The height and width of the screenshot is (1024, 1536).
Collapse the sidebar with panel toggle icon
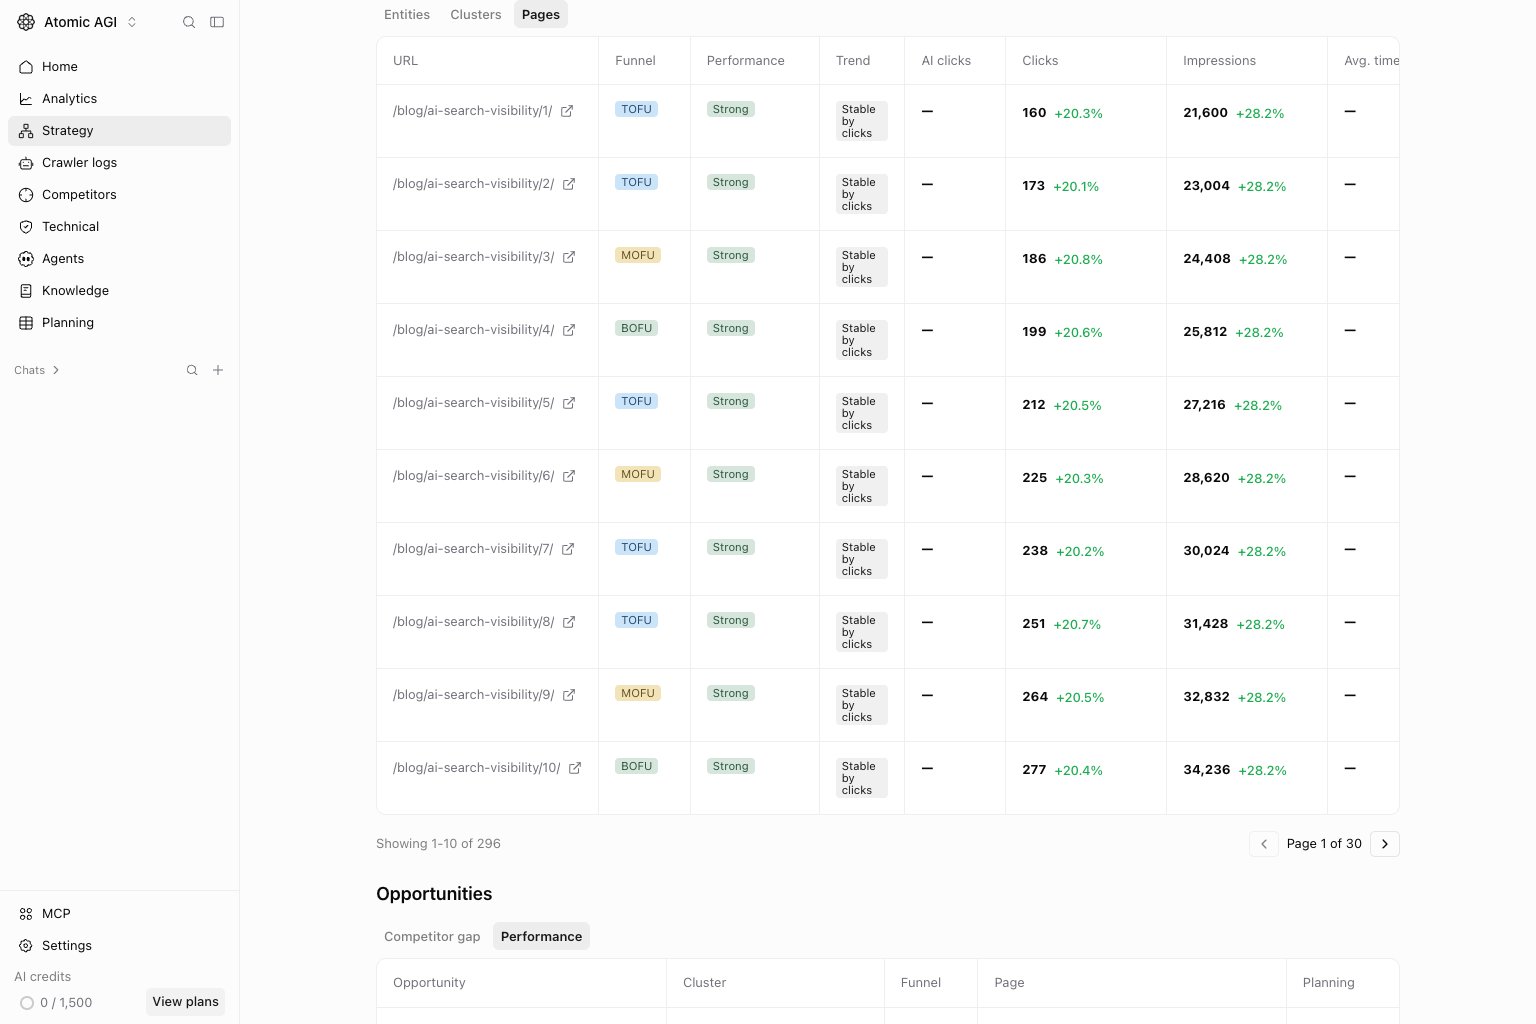217,22
